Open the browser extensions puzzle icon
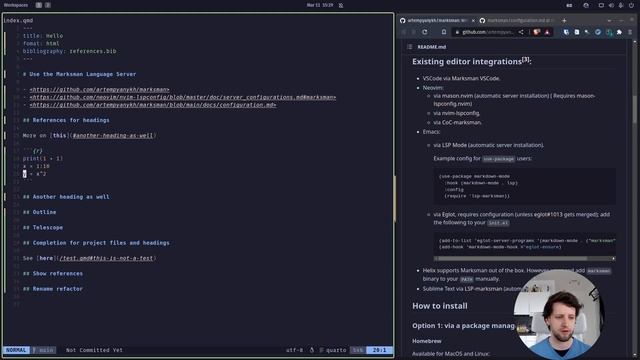This screenshot has width=640, height=360. (x=619, y=32)
